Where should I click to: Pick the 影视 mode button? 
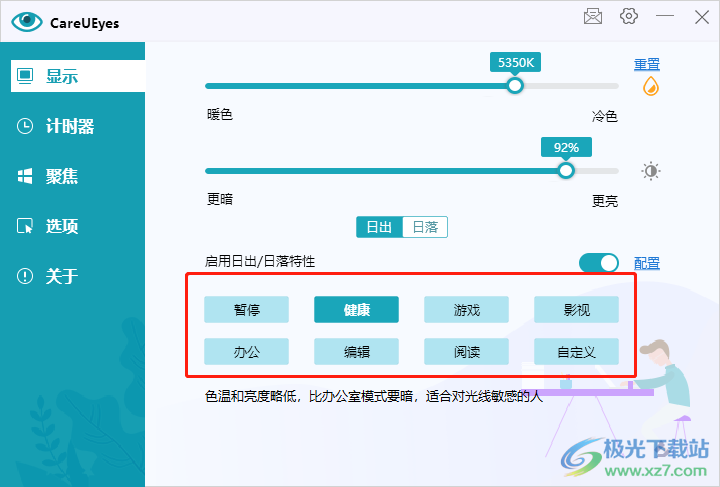(576, 310)
